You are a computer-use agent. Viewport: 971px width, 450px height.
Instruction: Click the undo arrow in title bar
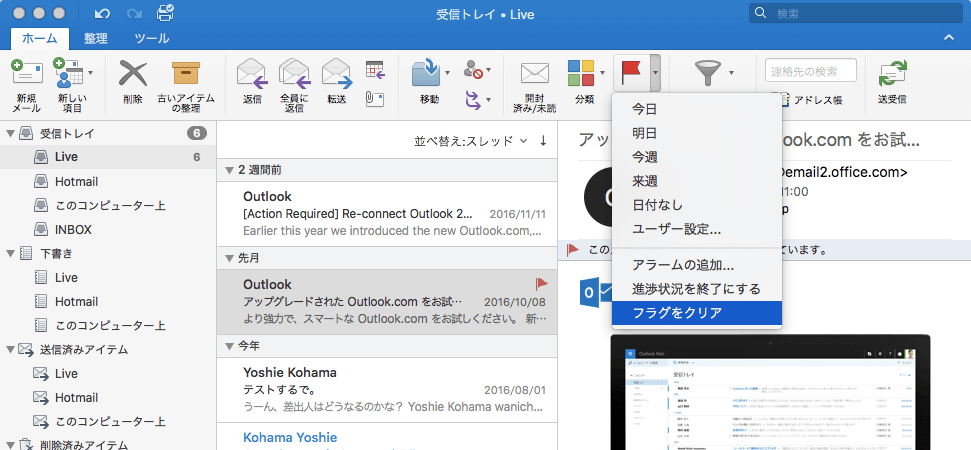click(x=102, y=13)
